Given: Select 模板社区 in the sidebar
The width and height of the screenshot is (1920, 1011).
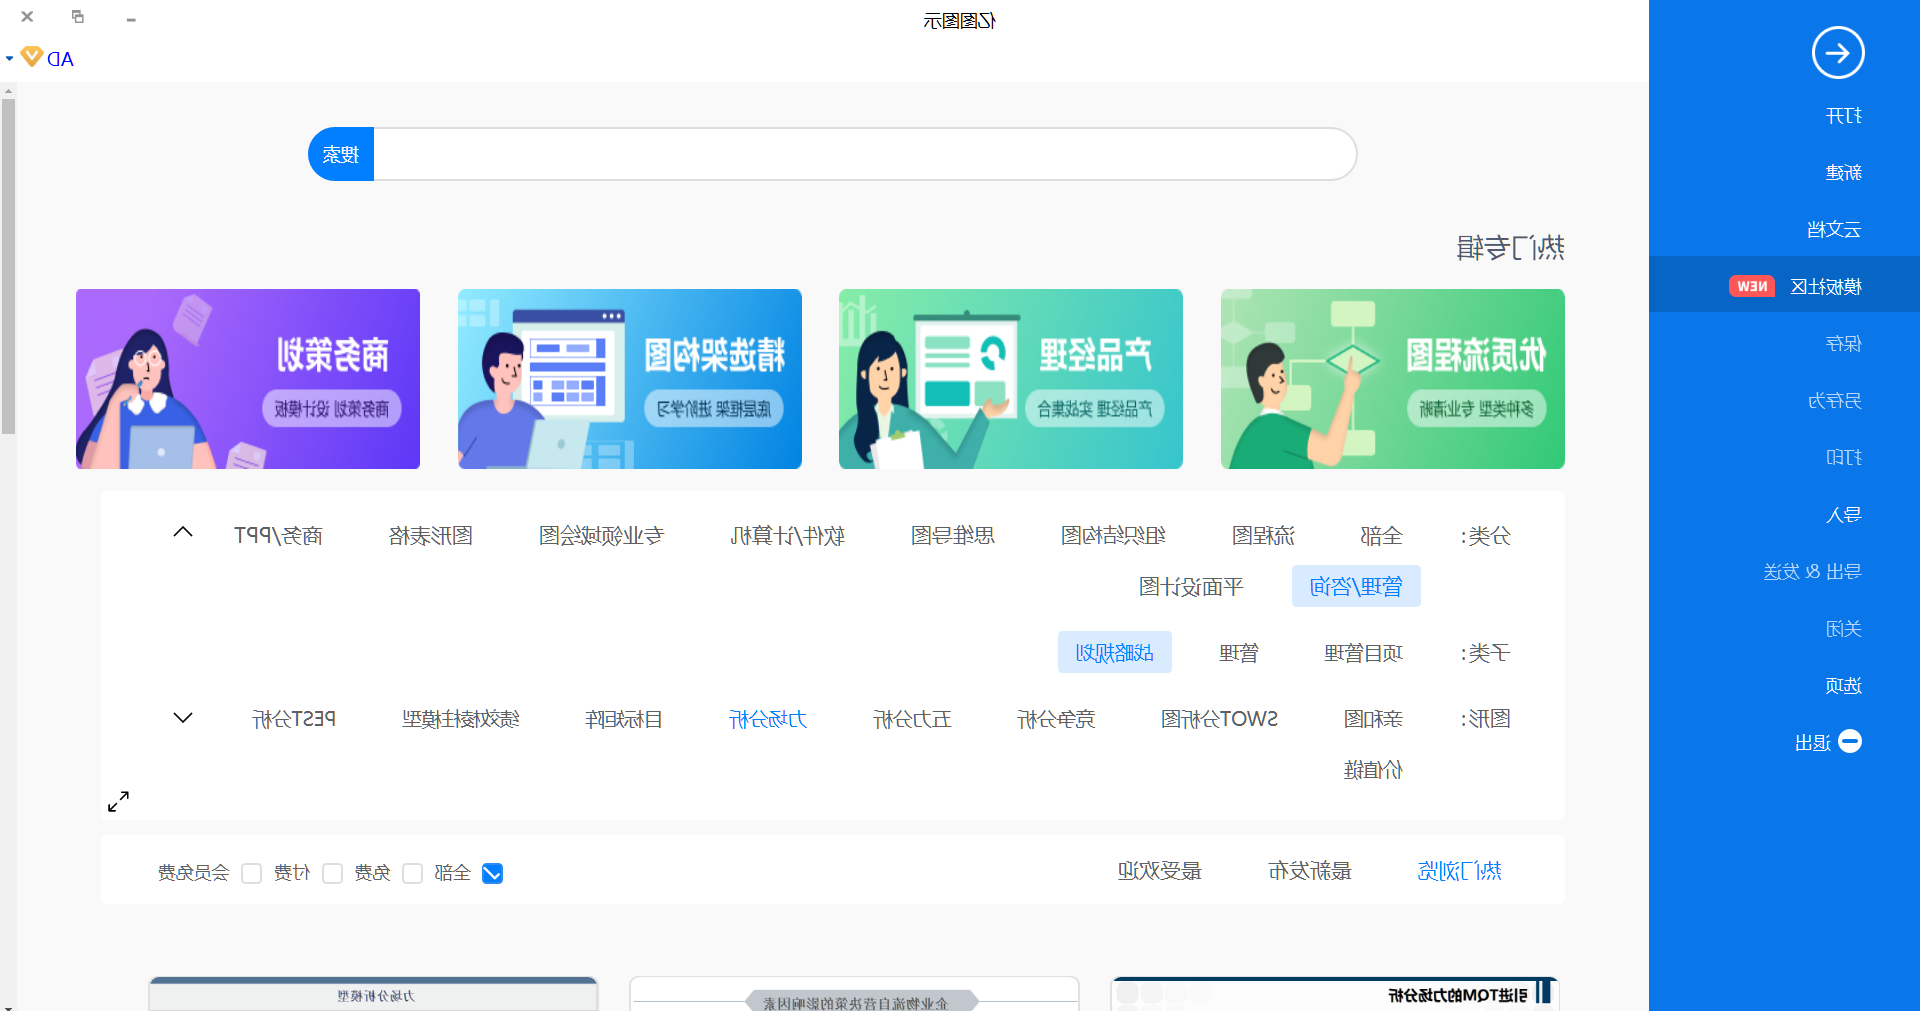Looking at the screenshot, I should [1826, 287].
